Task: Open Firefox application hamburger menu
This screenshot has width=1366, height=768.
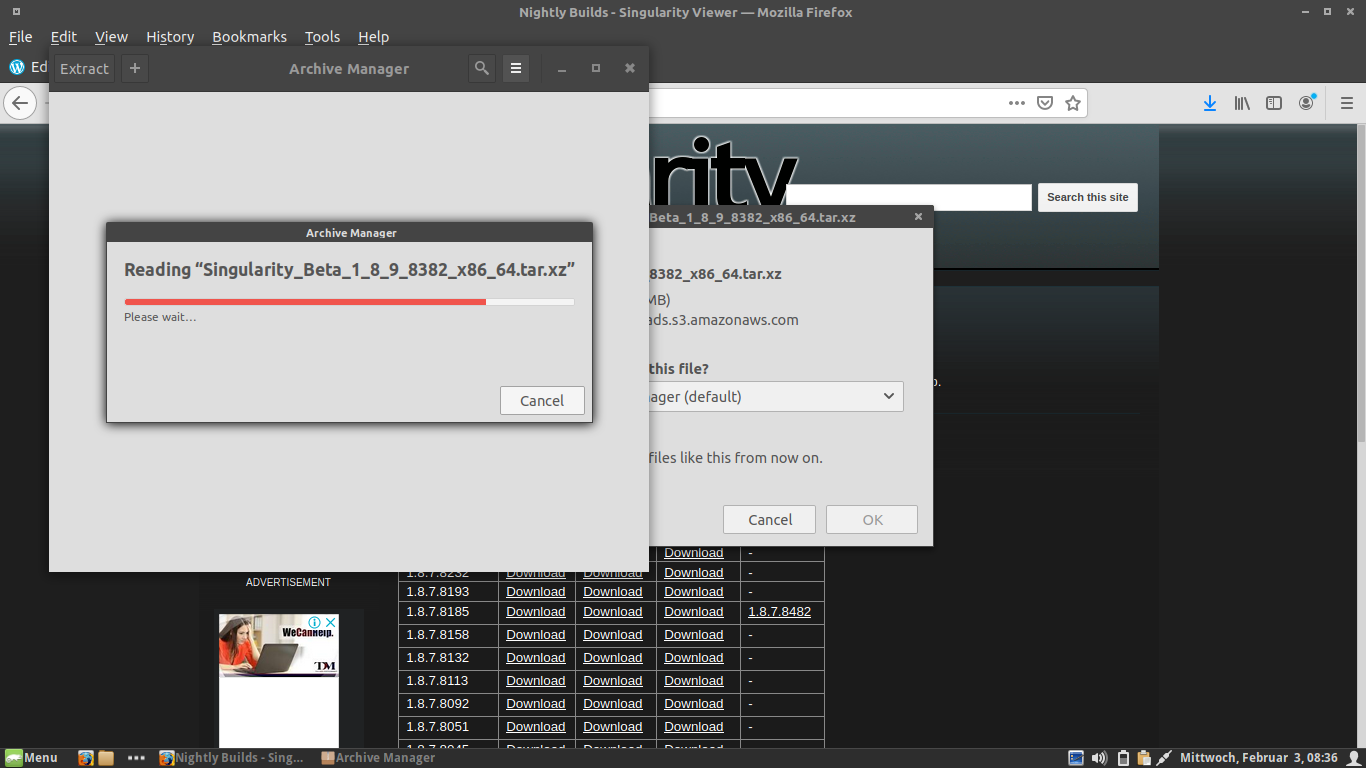Action: click(1346, 103)
